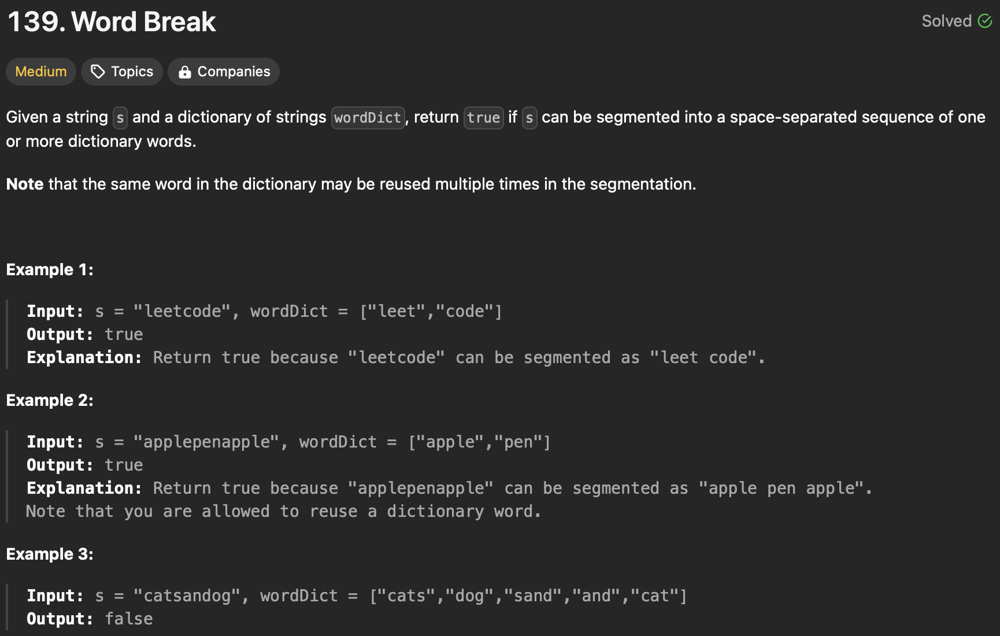Click the "Example 2:" heading
1000x636 pixels.
(50, 400)
